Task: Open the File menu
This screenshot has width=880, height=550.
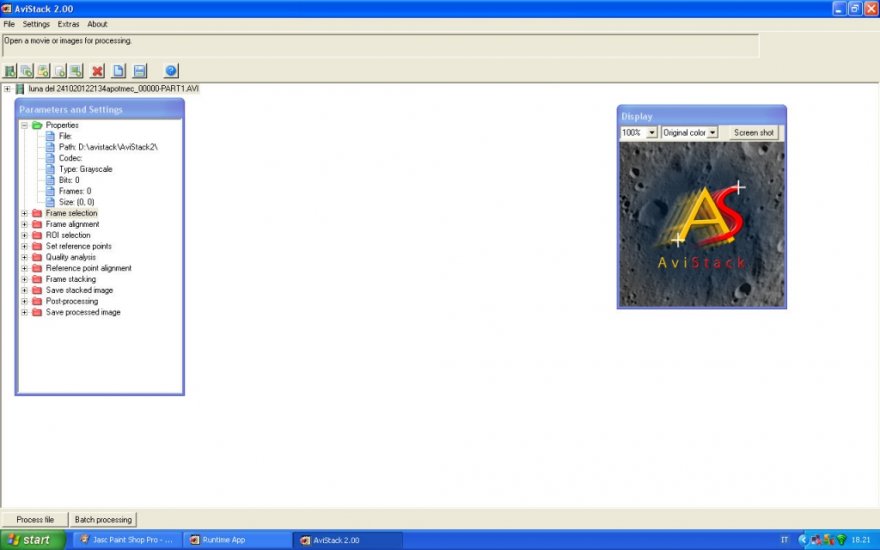Action: click(x=9, y=24)
